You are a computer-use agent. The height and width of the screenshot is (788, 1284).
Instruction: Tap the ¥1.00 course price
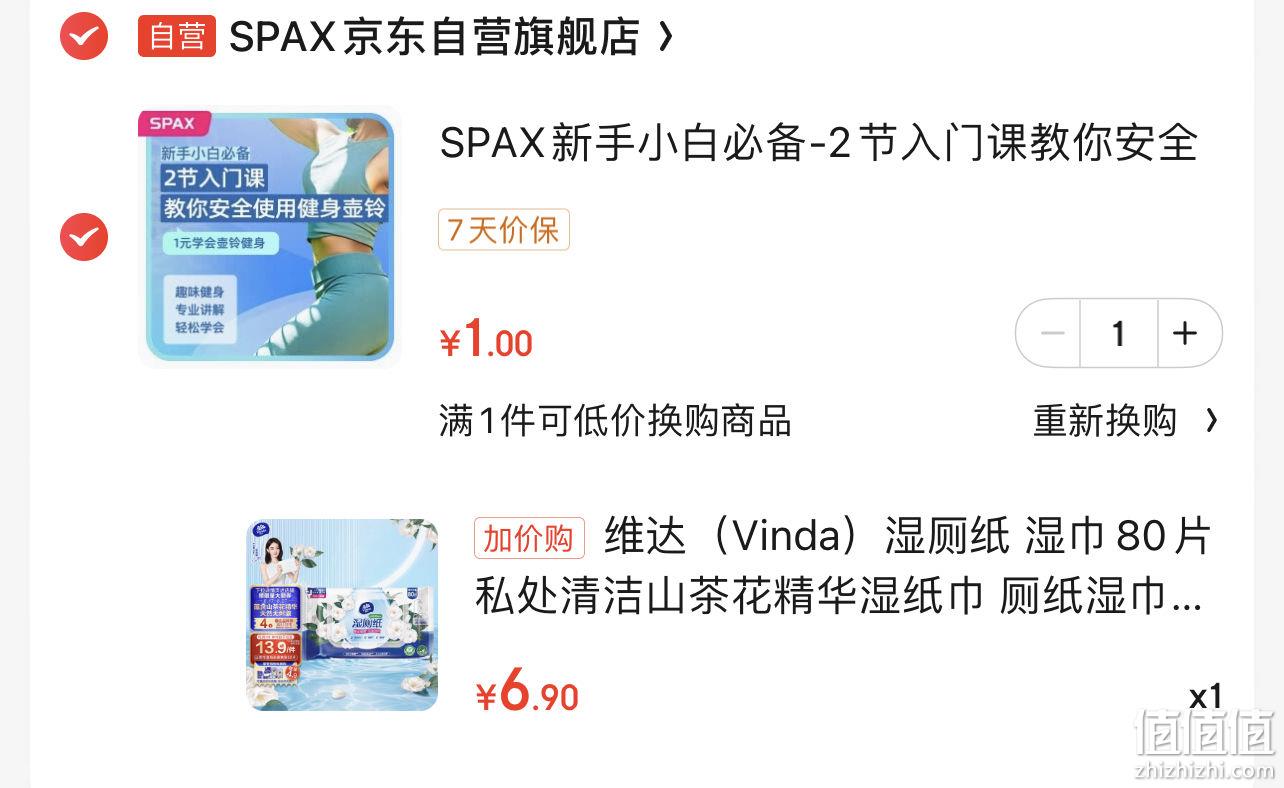click(486, 340)
